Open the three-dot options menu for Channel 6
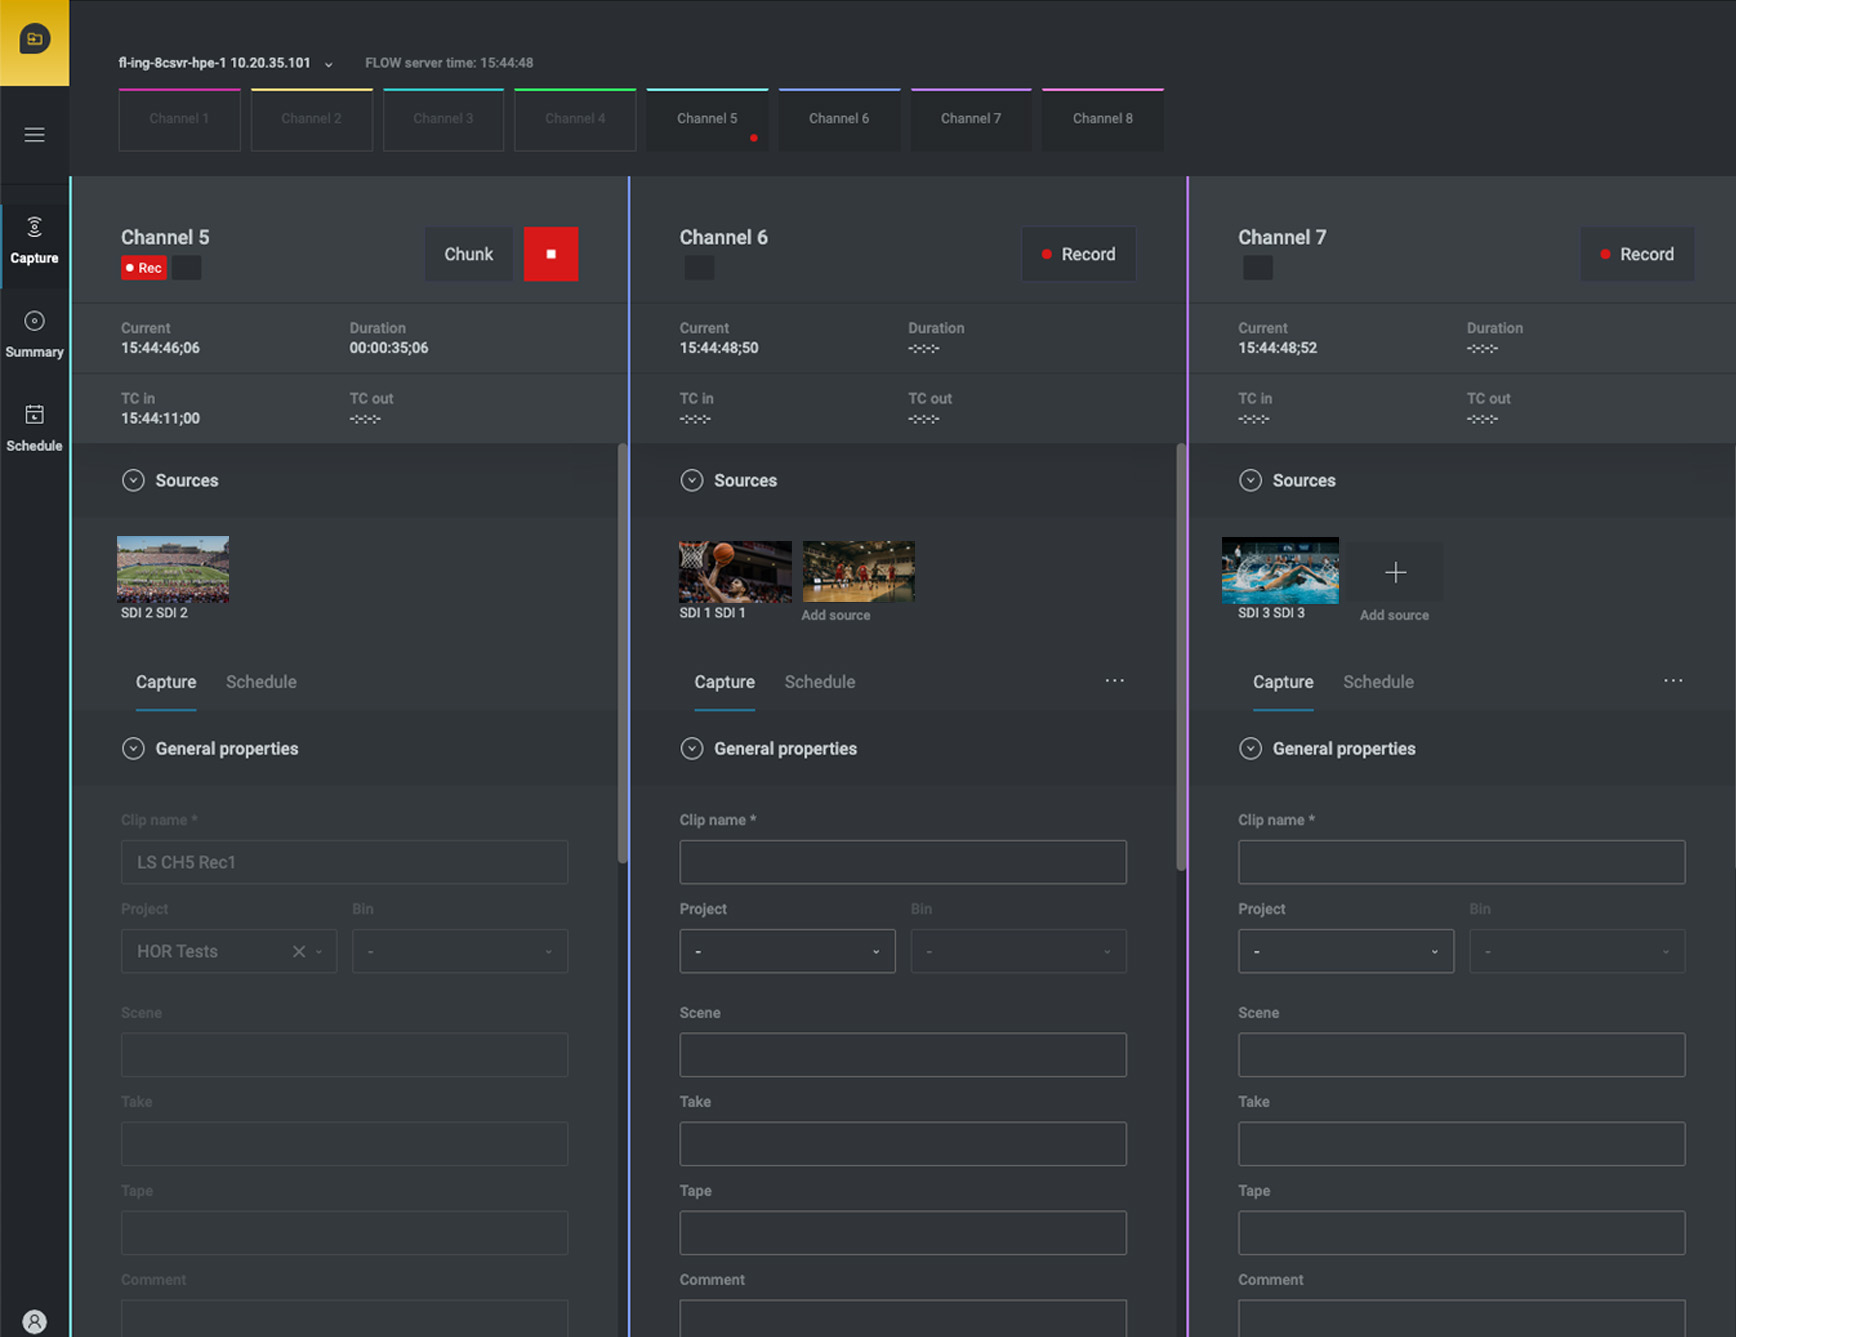 pos(1114,681)
